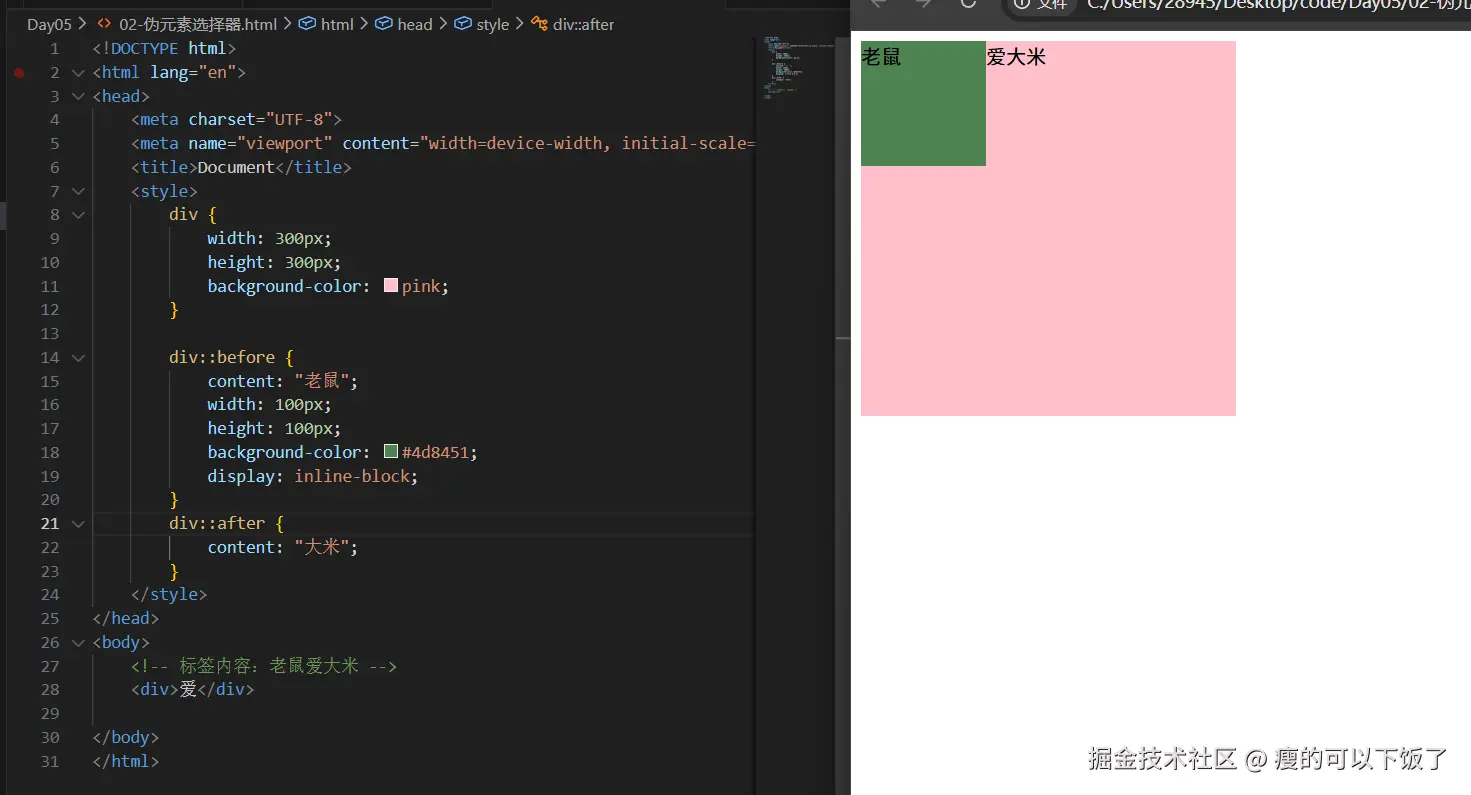Toggle the breakpoint dot on line 2
Viewport: 1471px width, 795px height.
coord(18,73)
